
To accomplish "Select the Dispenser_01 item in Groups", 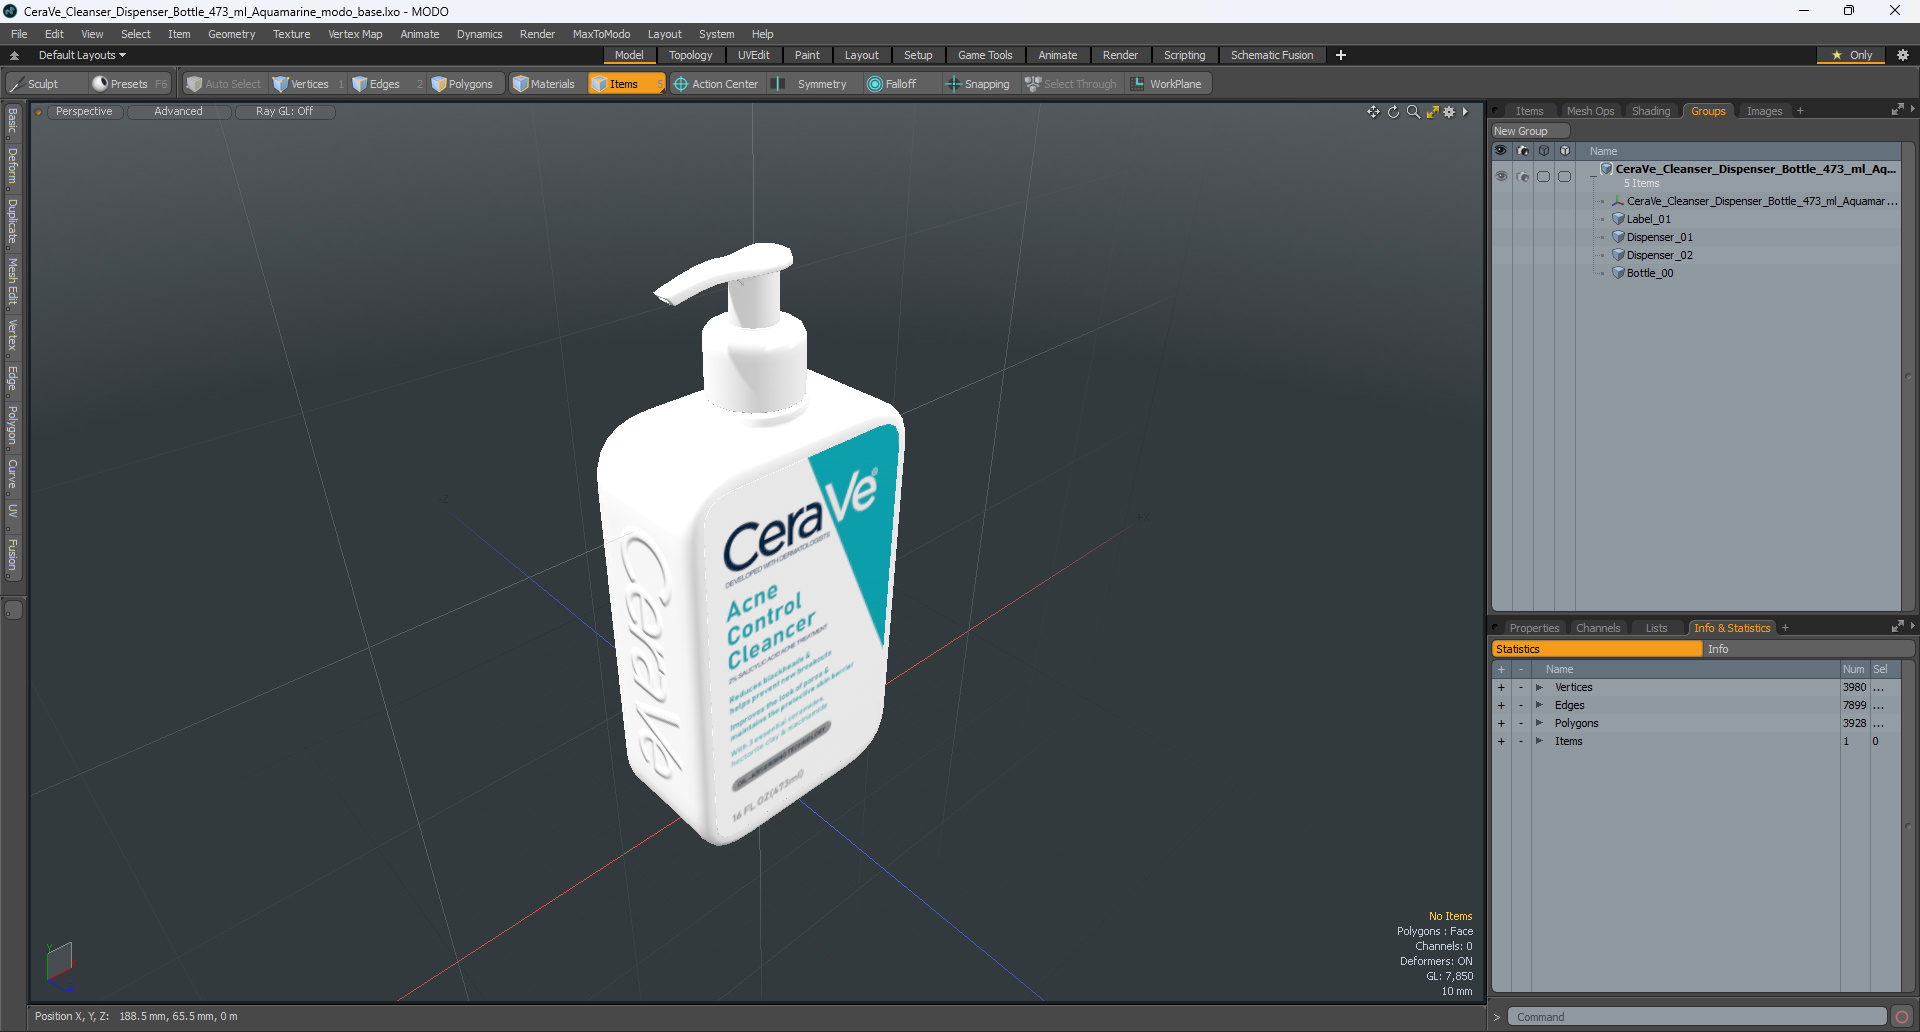I will click(1659, 237).
